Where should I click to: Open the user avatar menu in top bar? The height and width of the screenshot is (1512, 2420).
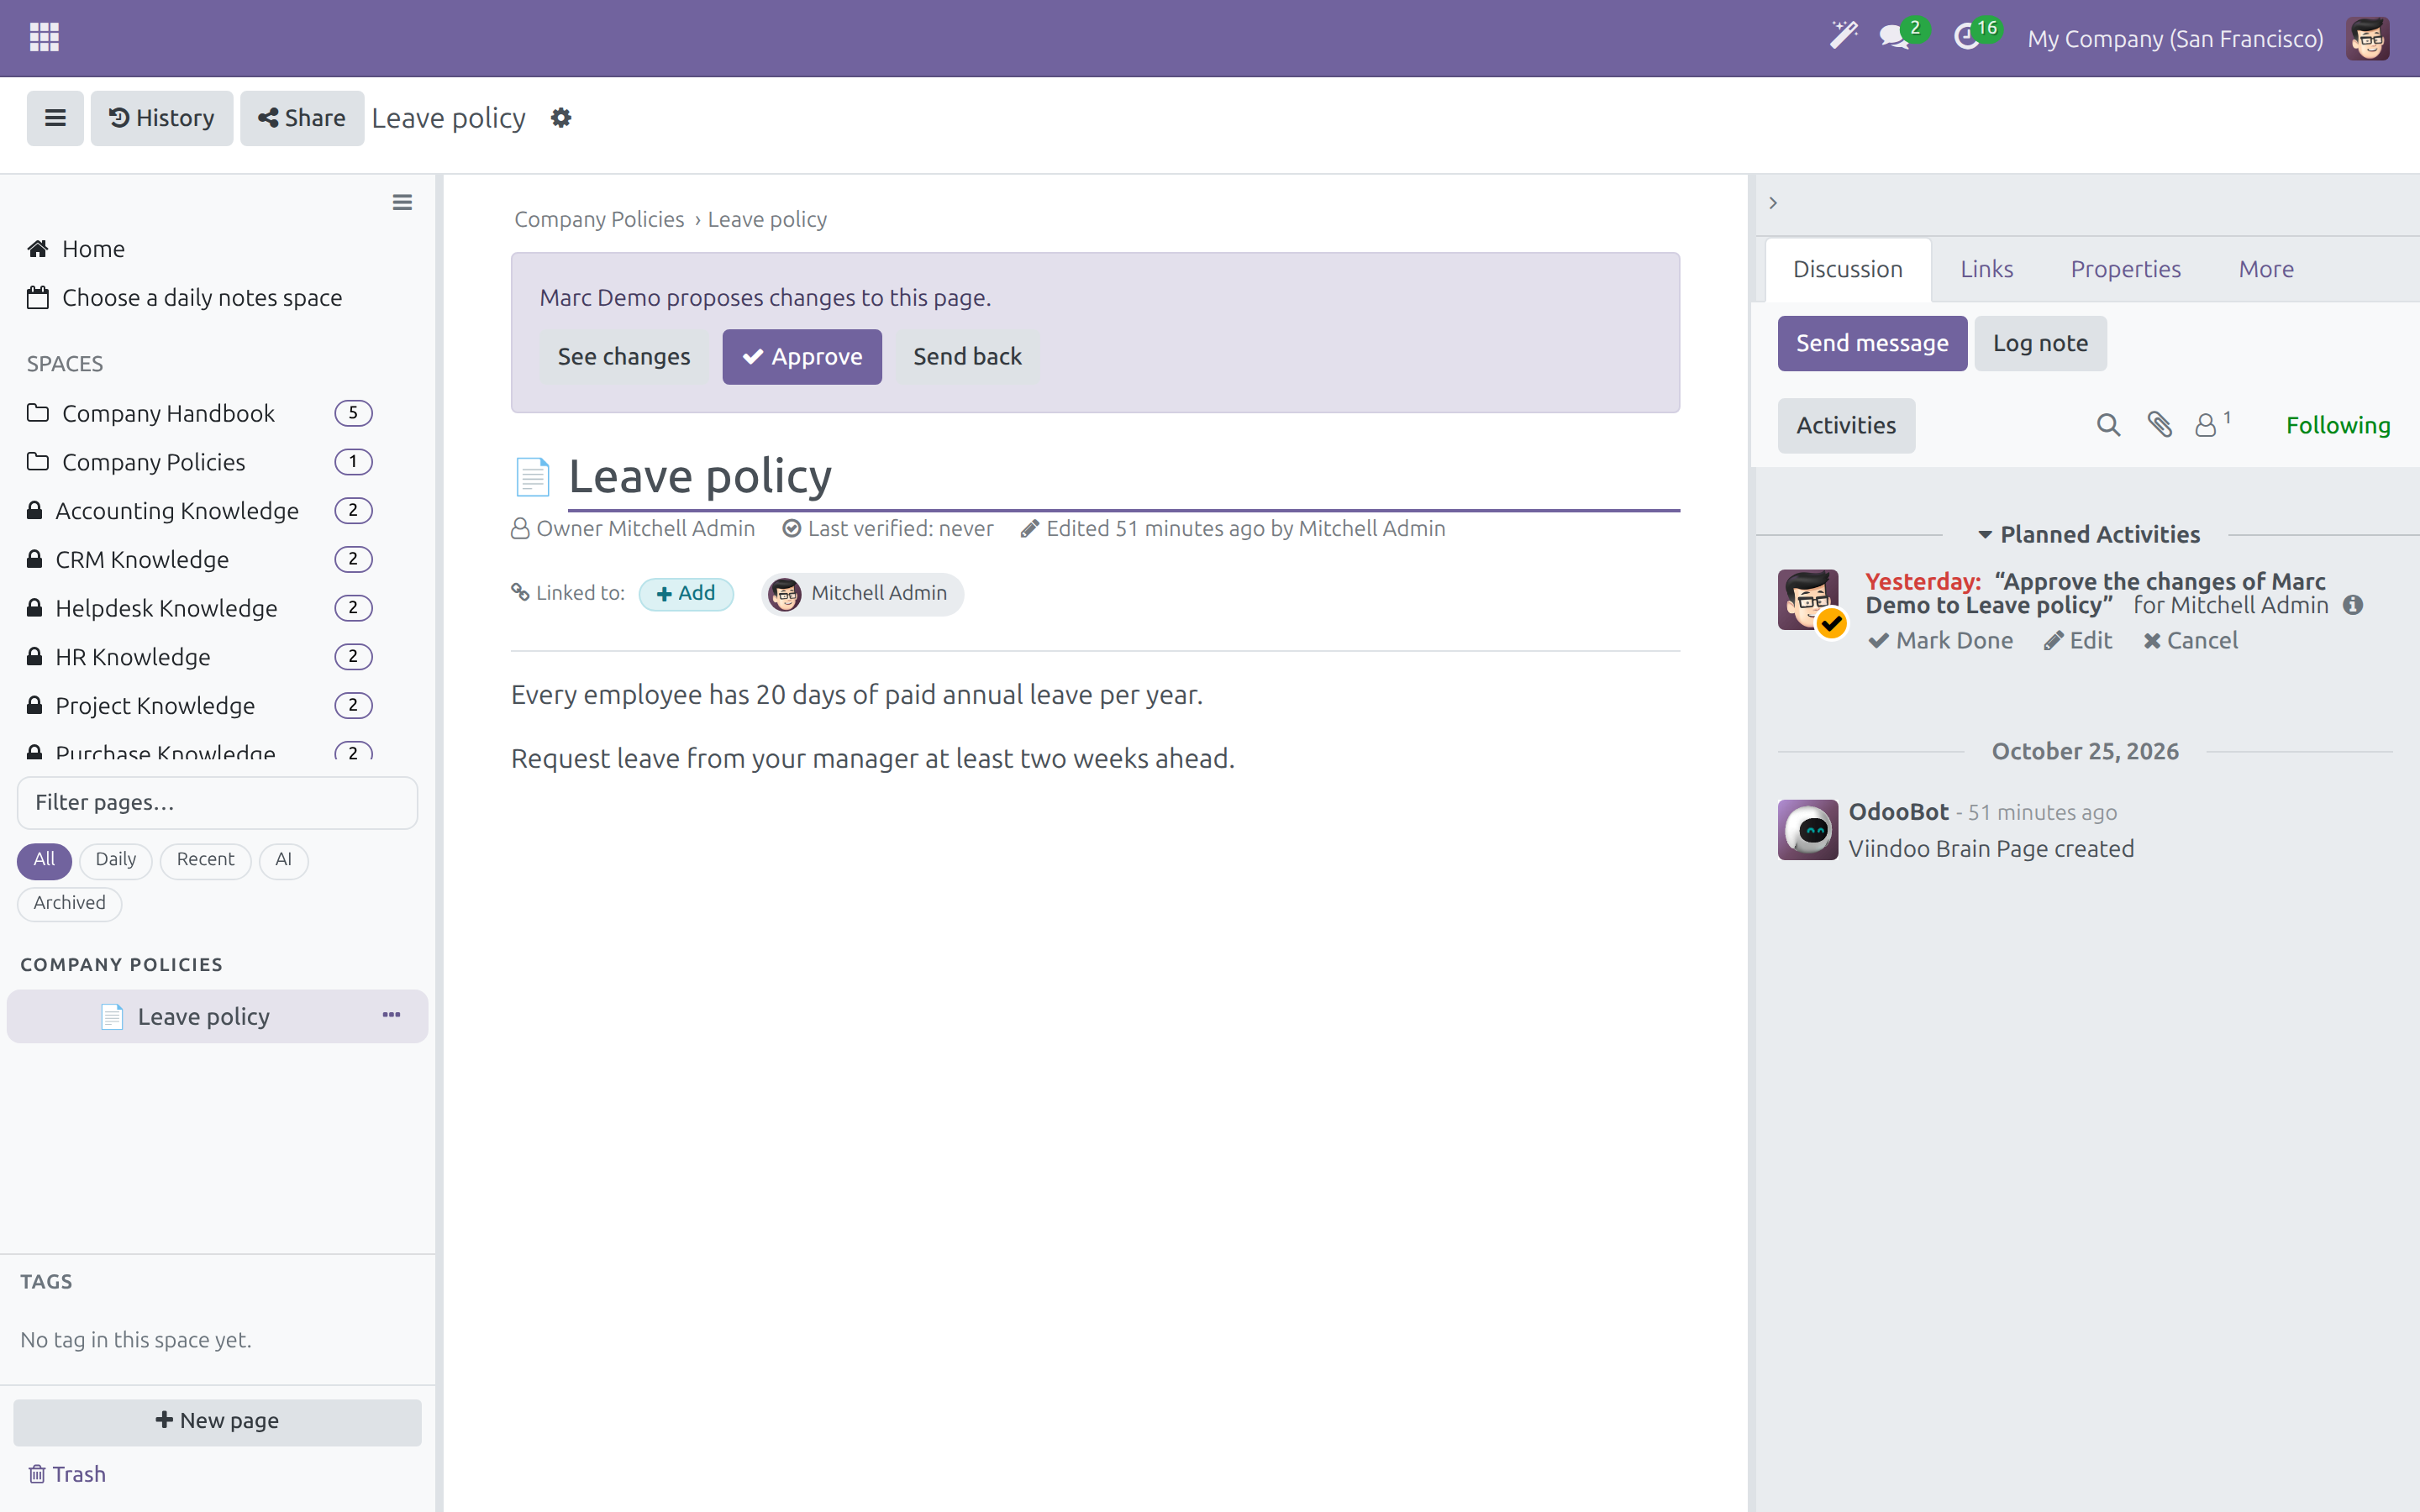click(2367, 38)
